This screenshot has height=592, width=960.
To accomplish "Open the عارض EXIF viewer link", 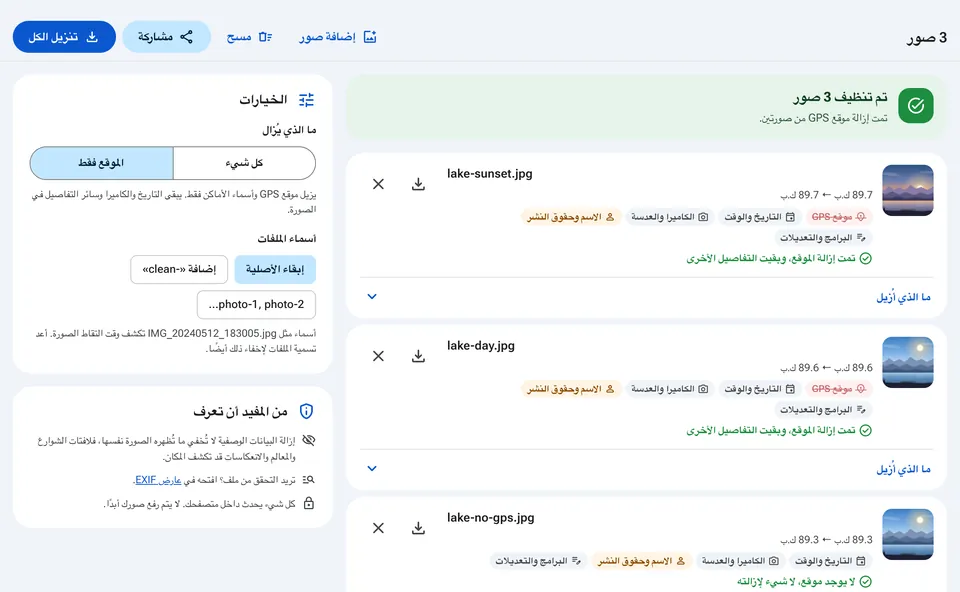I will (x=158, y=480).
